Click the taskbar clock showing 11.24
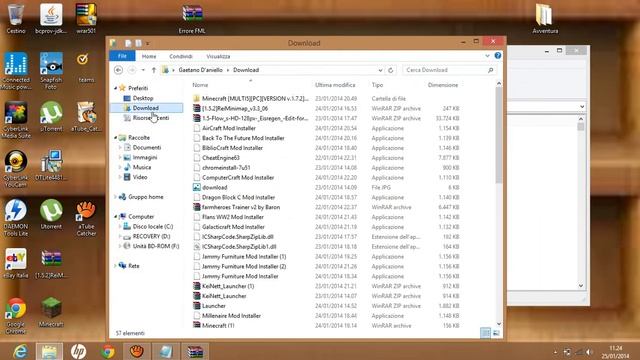 pos(616,352)
